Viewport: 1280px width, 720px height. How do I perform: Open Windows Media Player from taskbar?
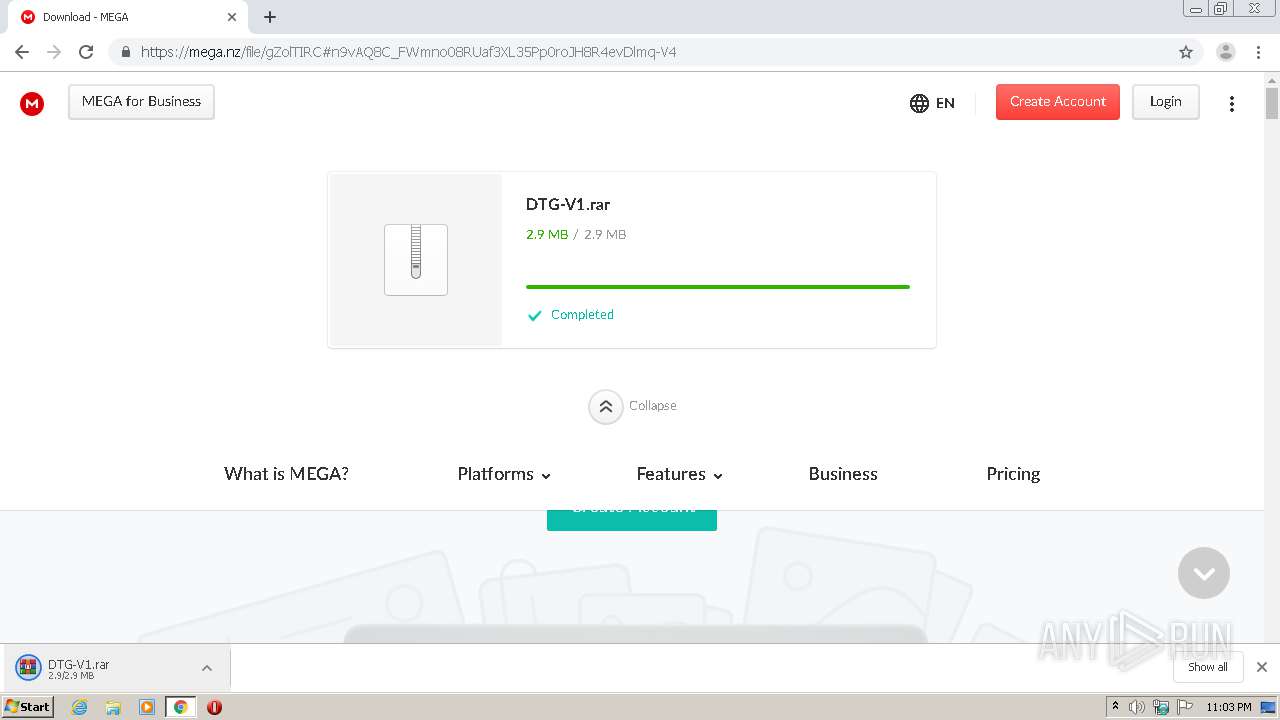coord(147,707)
